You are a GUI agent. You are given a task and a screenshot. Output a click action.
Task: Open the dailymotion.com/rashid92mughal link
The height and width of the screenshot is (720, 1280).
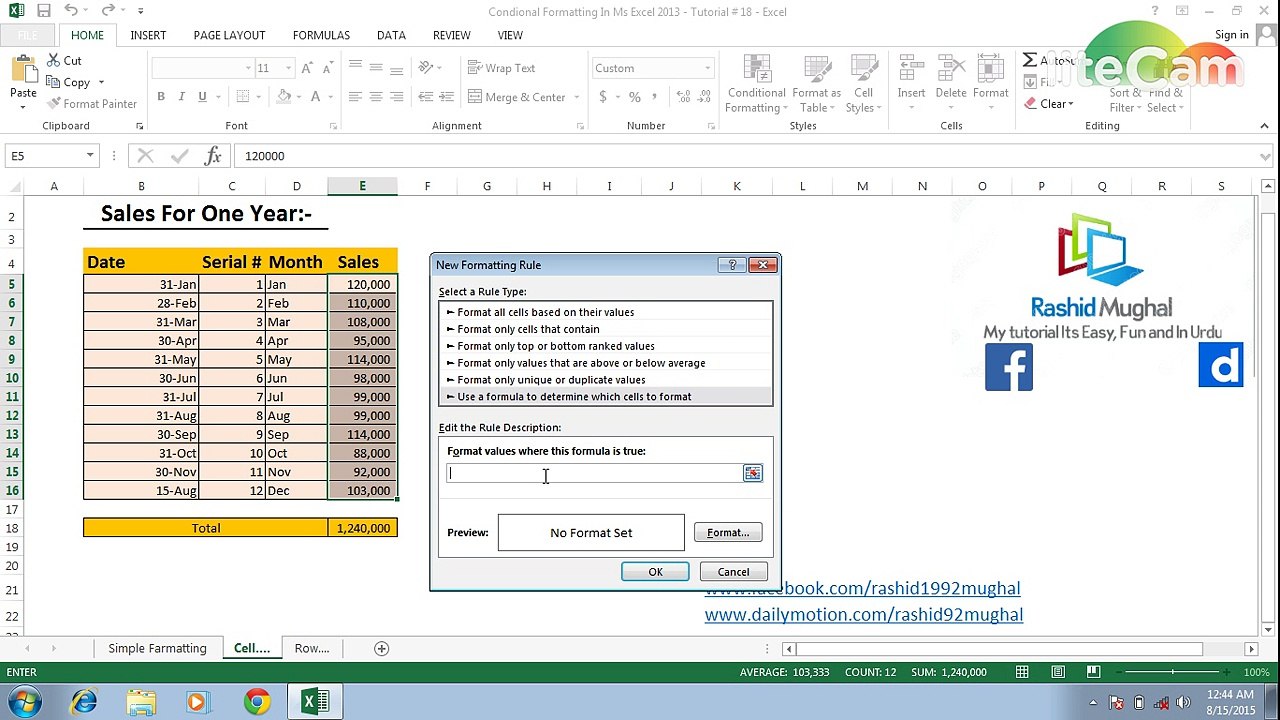click(863, 615)
